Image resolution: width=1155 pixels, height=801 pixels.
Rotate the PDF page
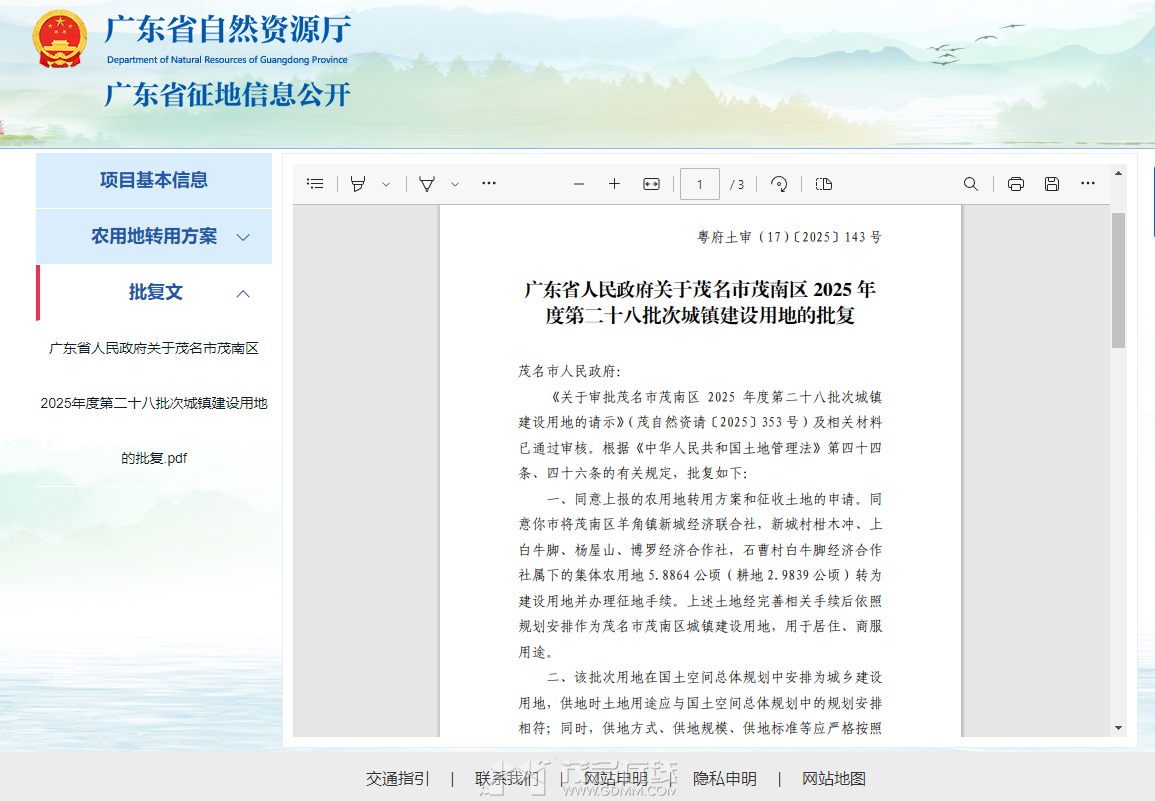[779, 184]
